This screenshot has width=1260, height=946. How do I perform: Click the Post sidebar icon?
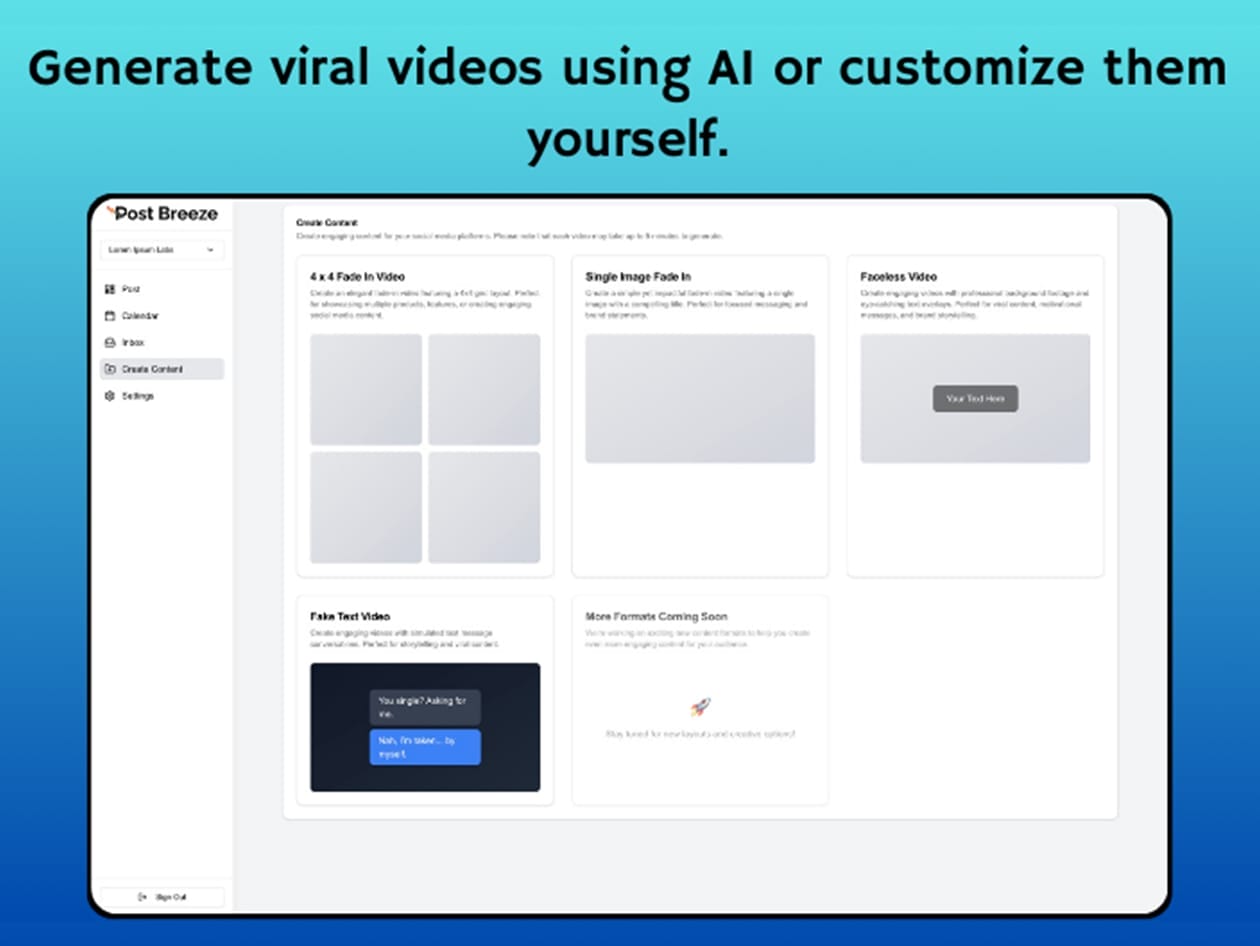point(110,289)
